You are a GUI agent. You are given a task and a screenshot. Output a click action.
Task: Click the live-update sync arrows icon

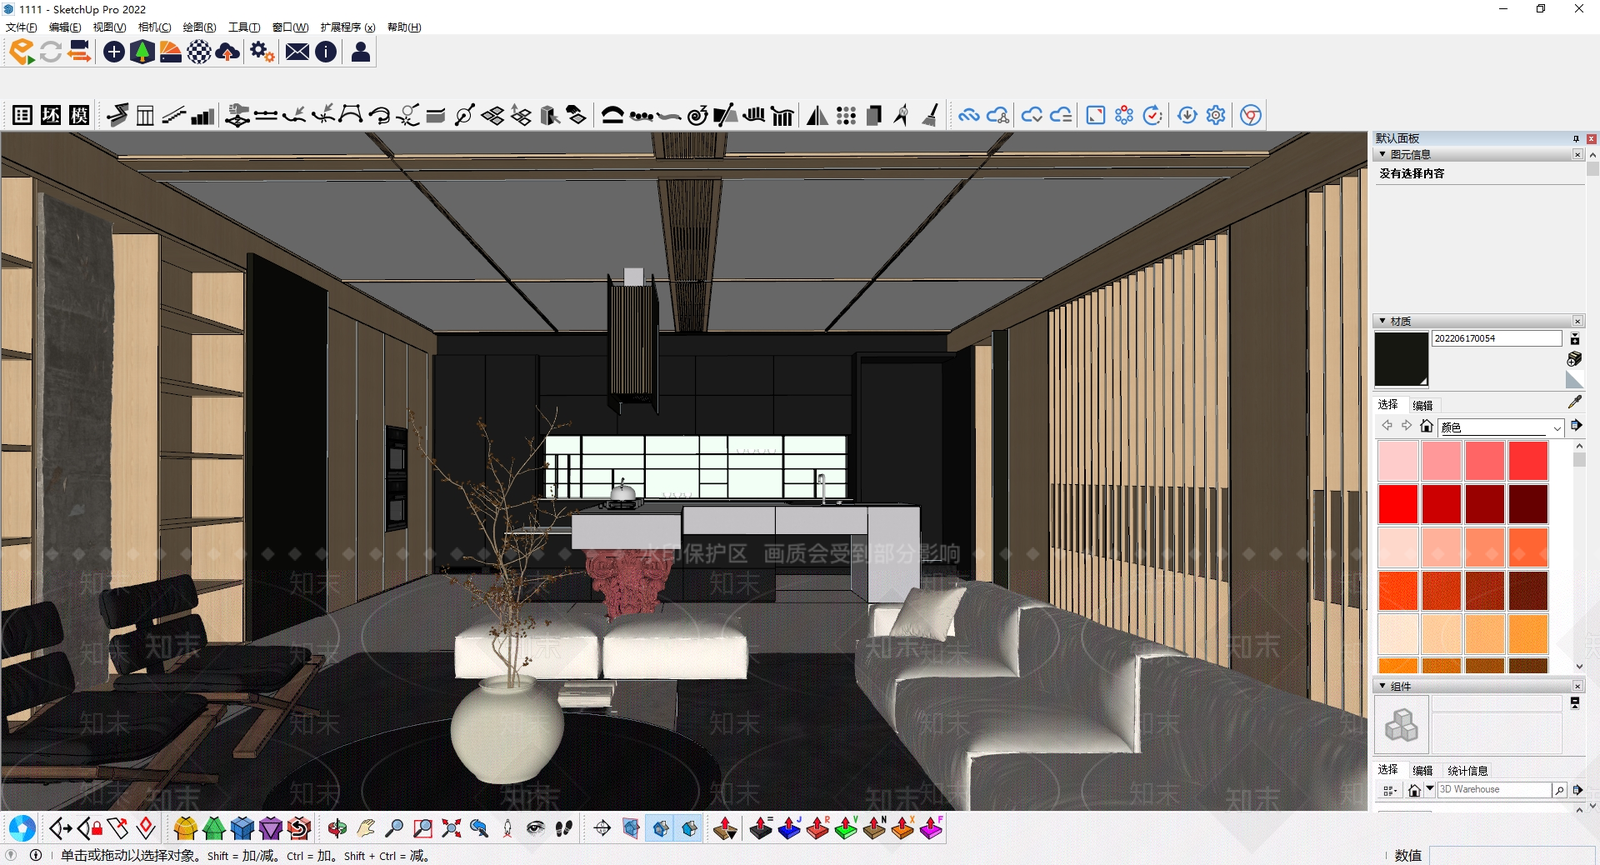[51, 51]
